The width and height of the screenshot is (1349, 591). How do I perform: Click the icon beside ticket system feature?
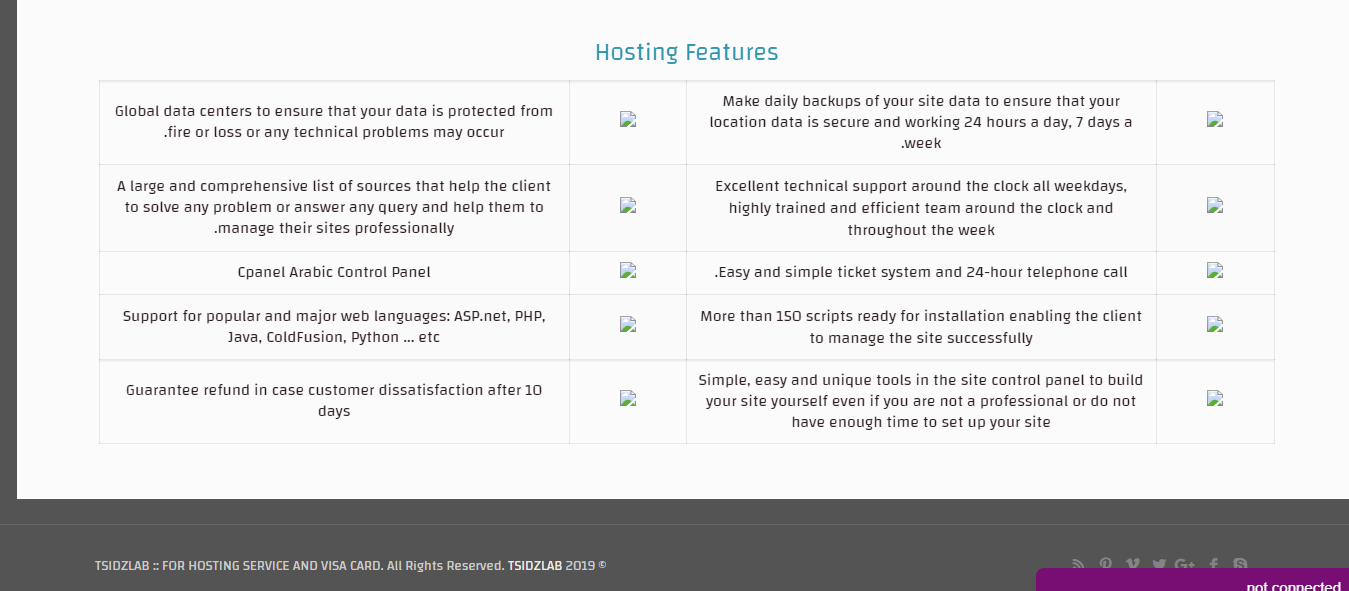click(1215, 270)
